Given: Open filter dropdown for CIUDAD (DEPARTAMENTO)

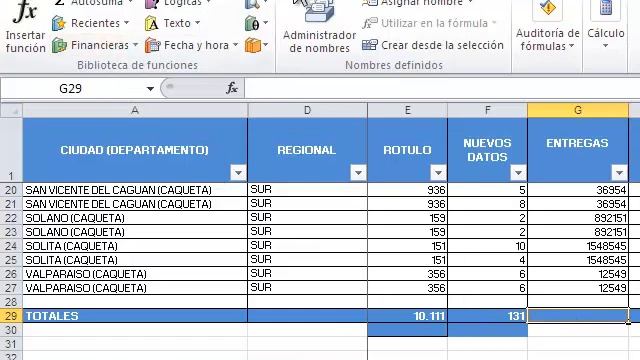Looking at the screenshot, I should (238, 173).
